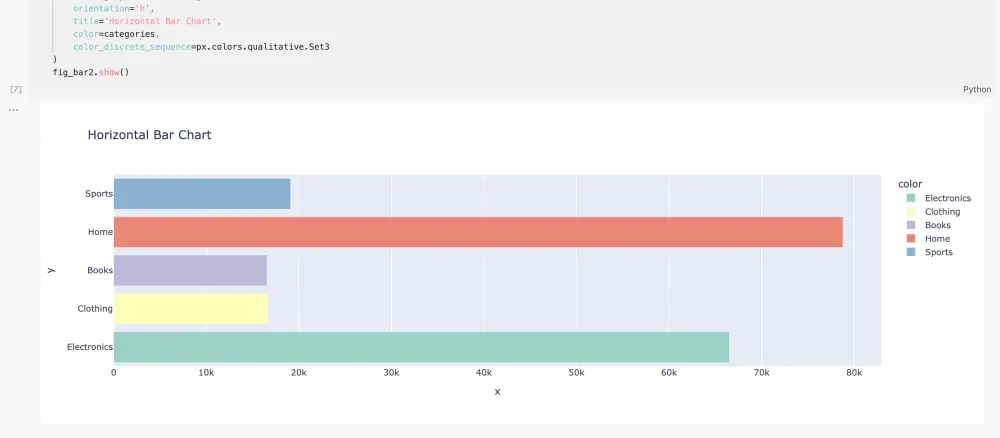
Task: Click the purple Books legend swatch
Action: point(910,225)
